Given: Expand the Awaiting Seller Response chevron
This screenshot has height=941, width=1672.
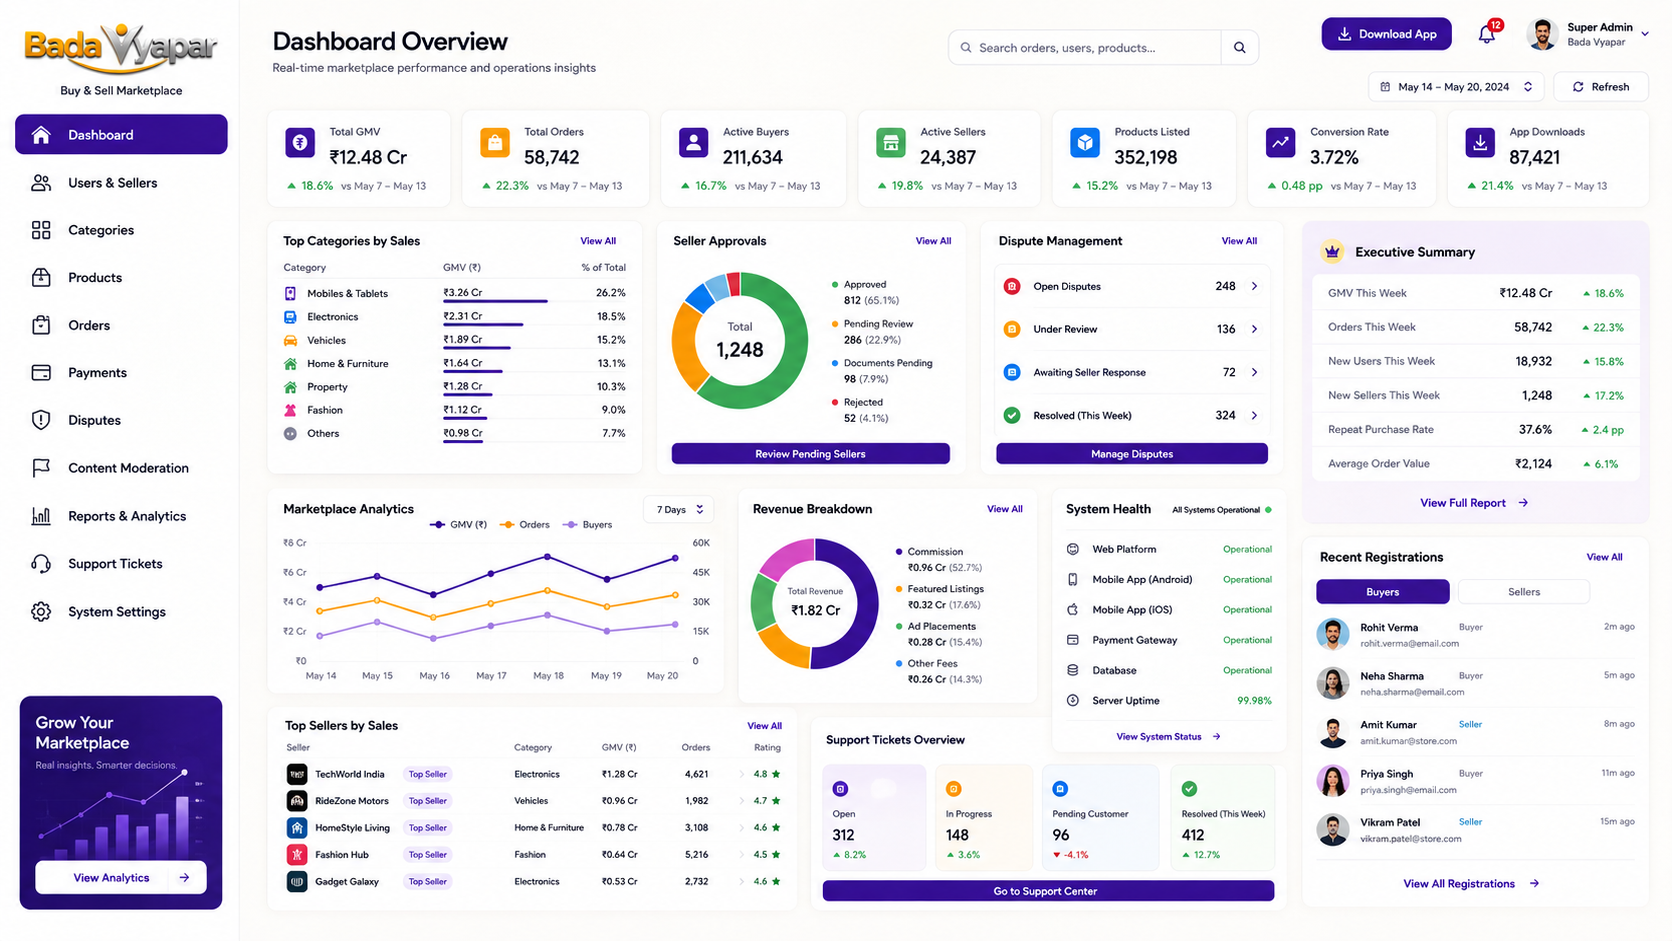Looking at the screenshot, I should (x=1255, y=372).
